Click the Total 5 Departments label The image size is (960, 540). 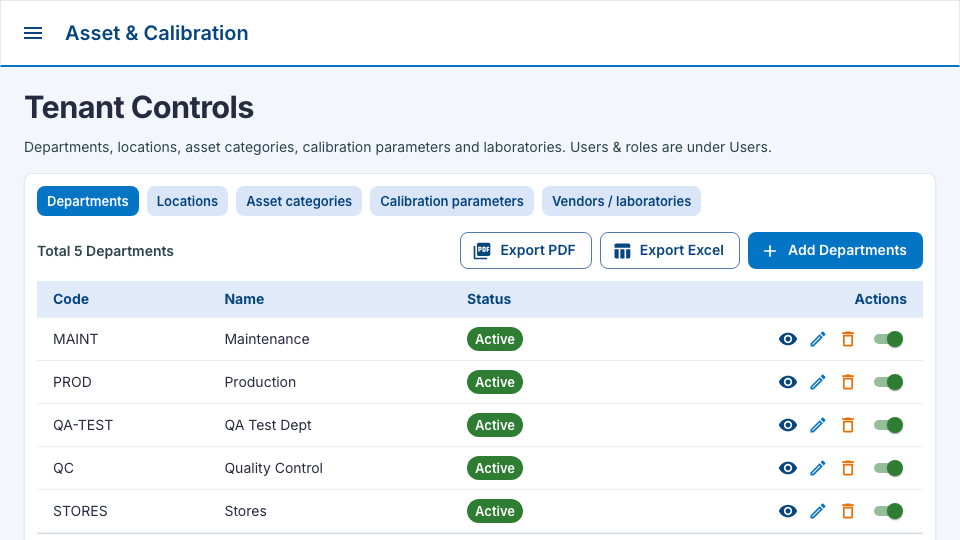[x=105, y=251]
